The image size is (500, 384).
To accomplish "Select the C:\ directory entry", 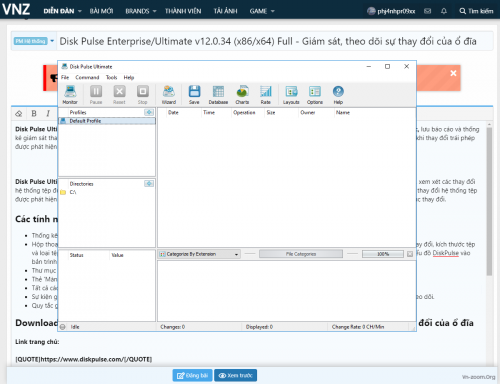I will [x=73, y=192].
